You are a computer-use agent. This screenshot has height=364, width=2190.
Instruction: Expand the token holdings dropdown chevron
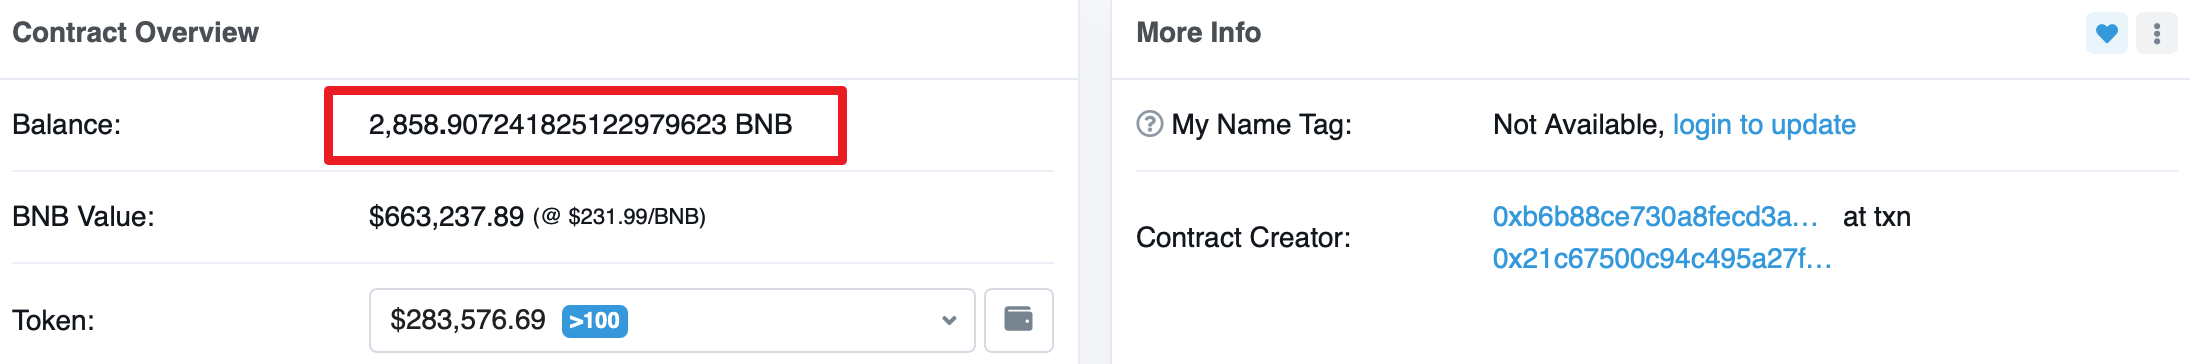click(x=949, y=321)
